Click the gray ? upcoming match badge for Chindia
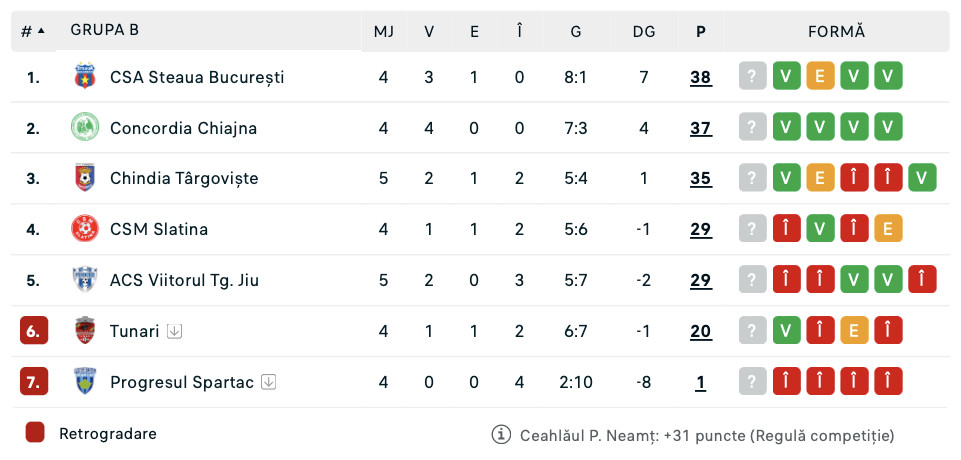Image resolution: width=961 pixels, height=460 pixels. (754, 179)
